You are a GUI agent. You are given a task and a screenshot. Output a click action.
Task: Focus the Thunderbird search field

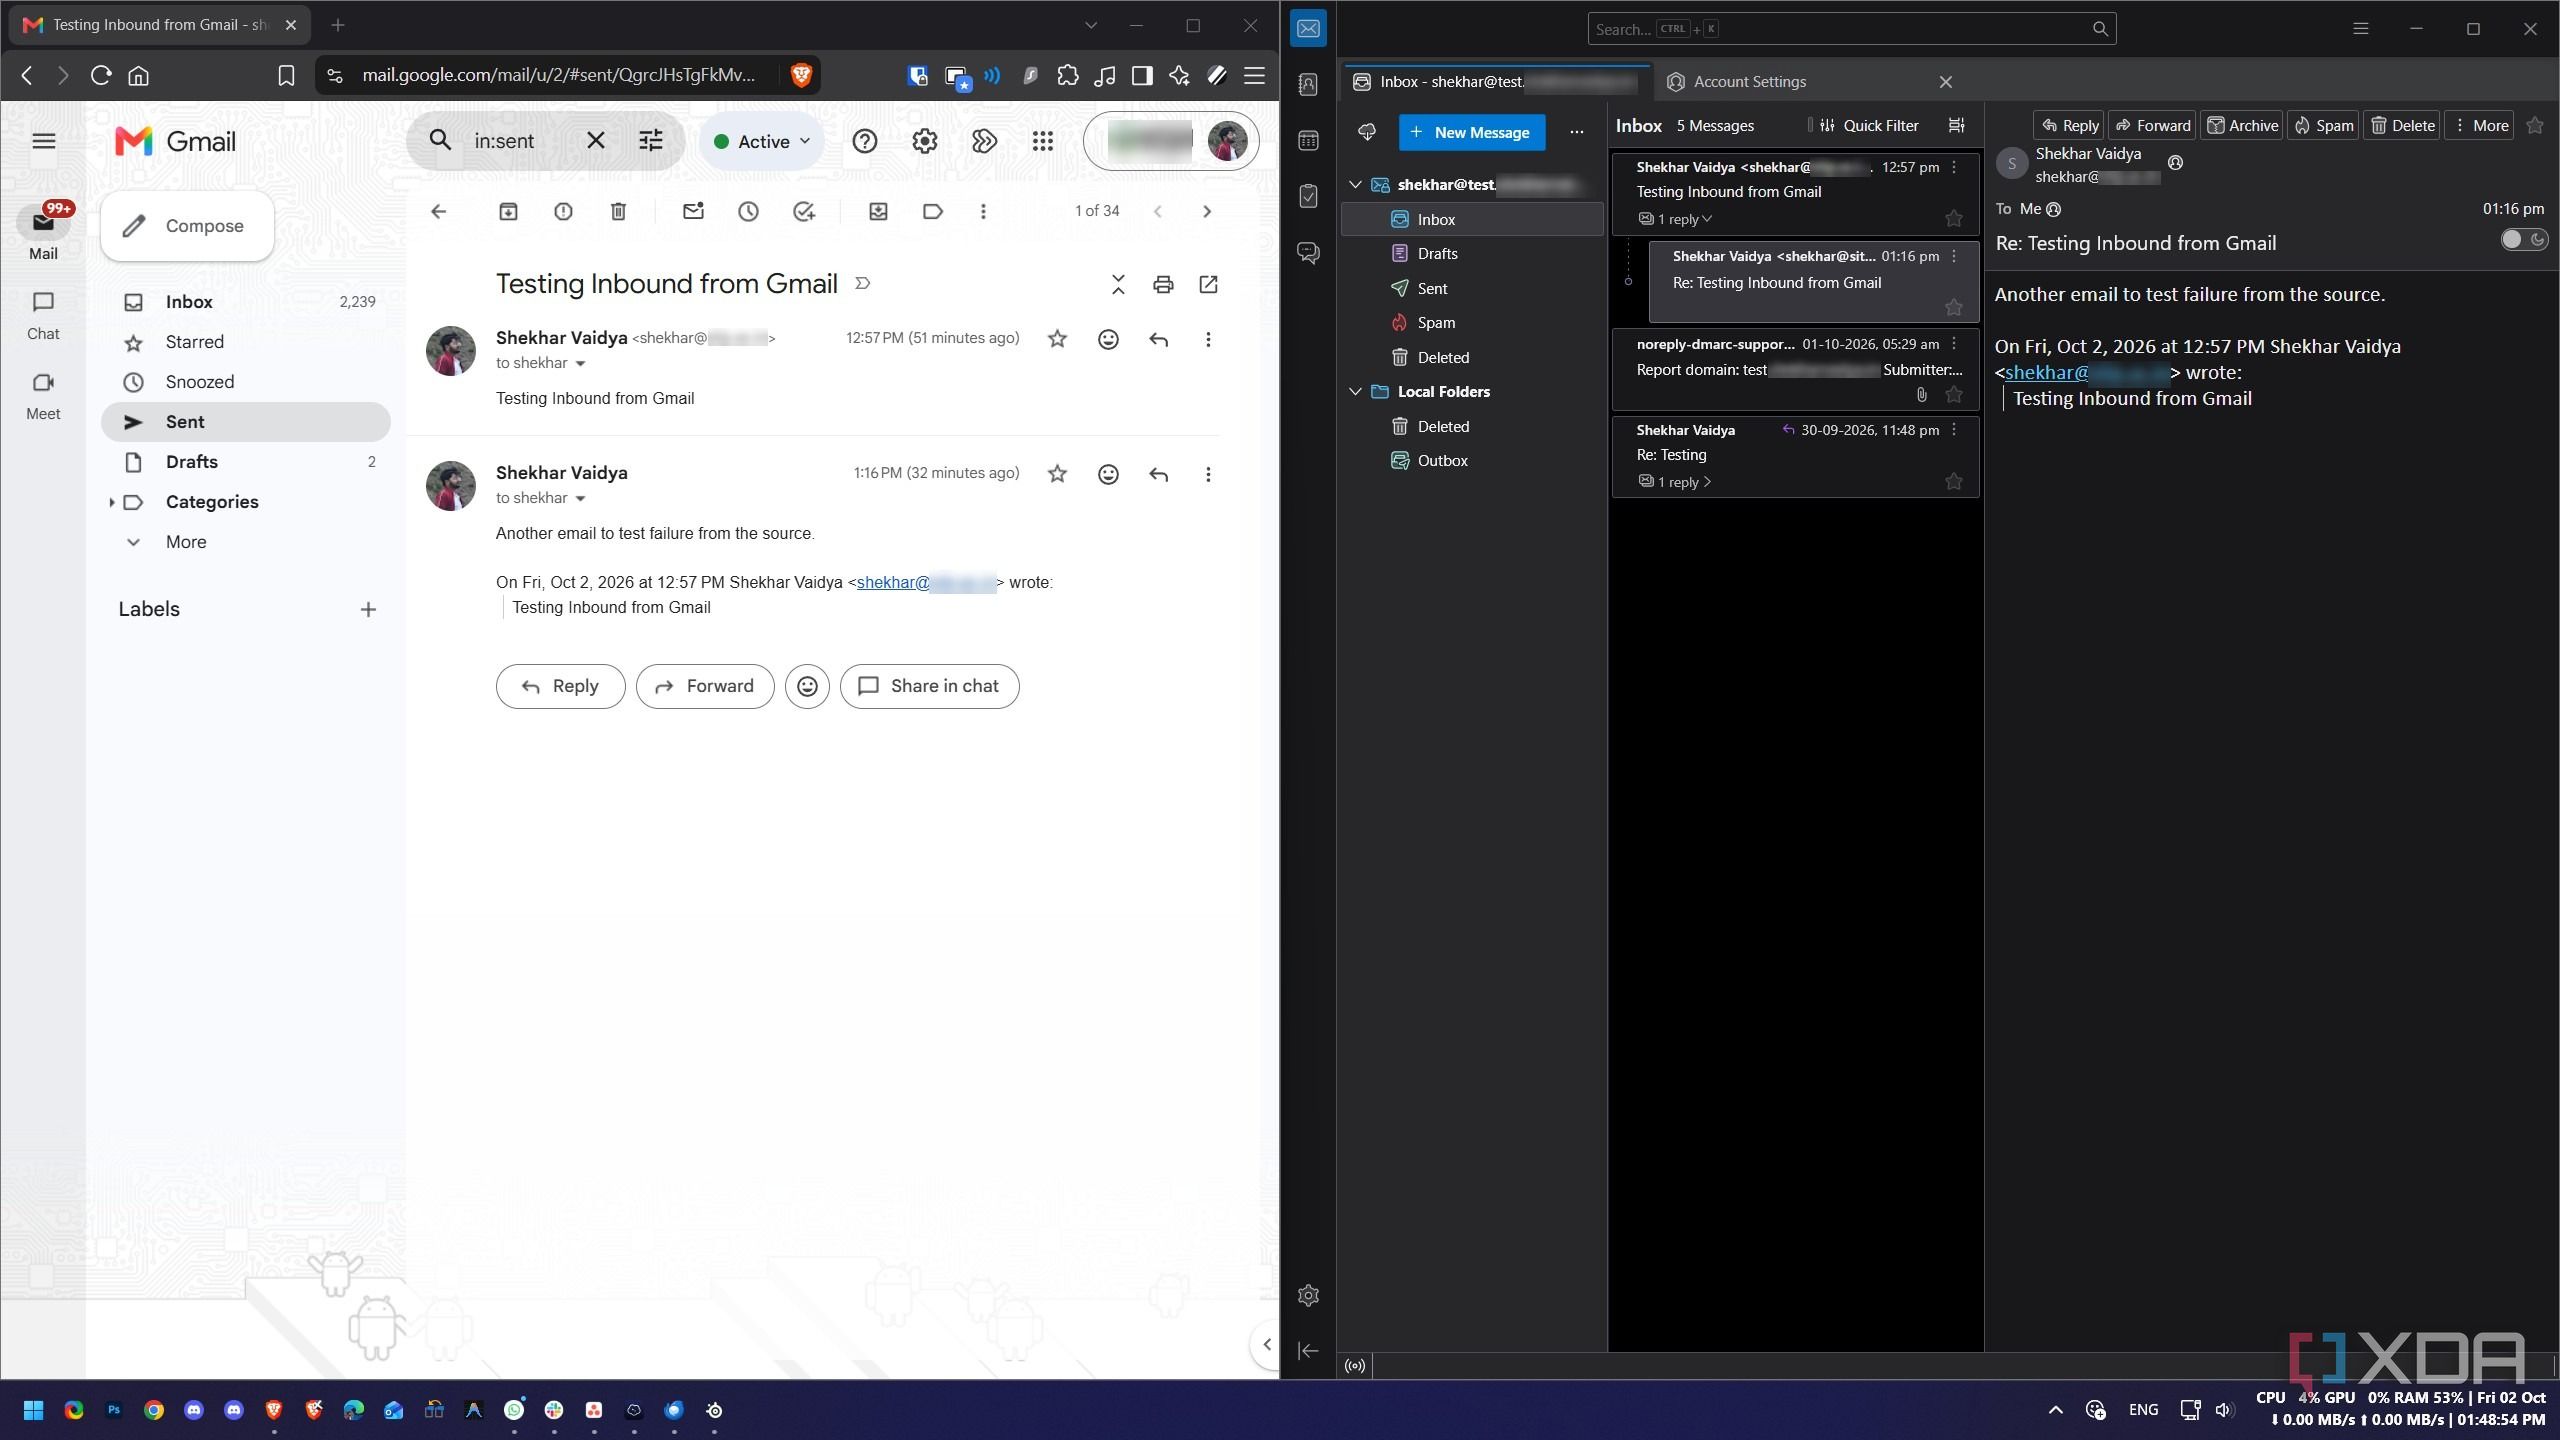pyautogui.click(x=1851, y=29)
